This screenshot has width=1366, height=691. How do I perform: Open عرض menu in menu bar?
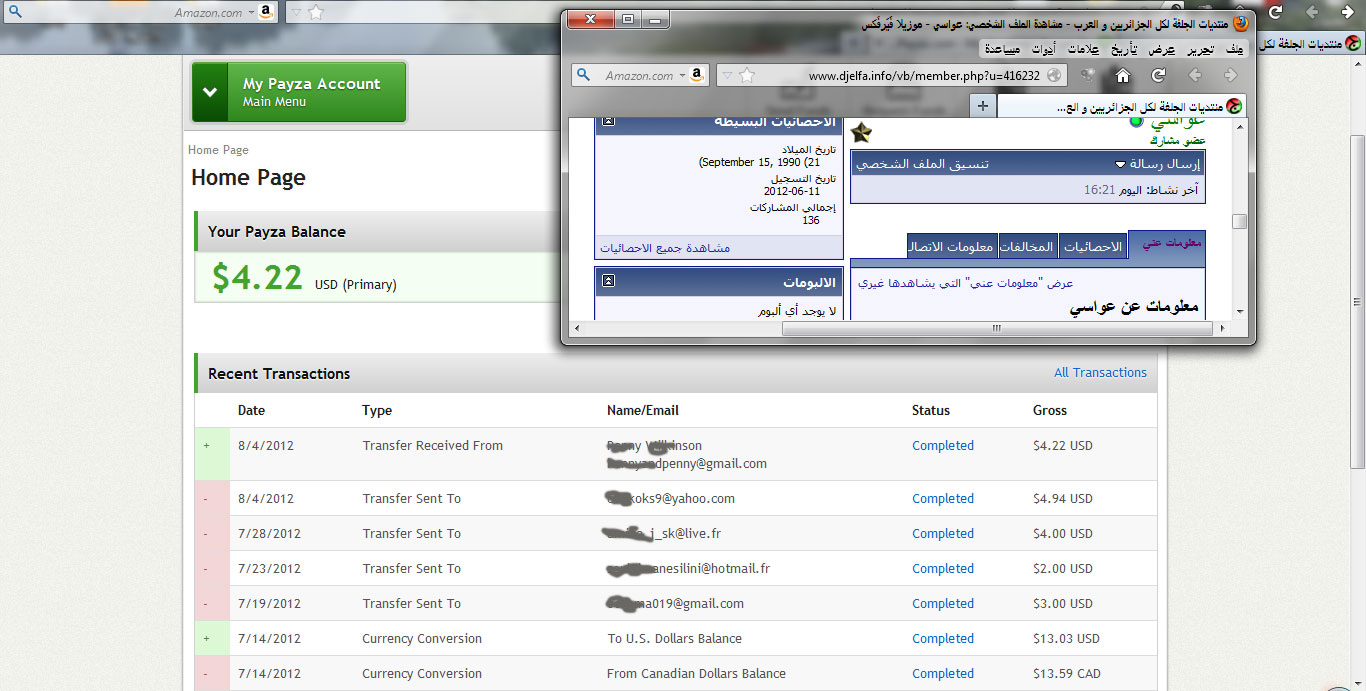1162,49
